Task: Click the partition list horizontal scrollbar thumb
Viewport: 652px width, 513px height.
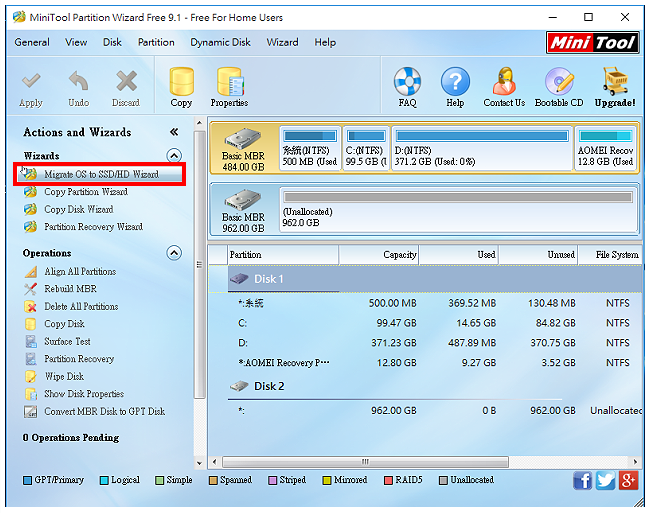Action: tap(366, 462)
